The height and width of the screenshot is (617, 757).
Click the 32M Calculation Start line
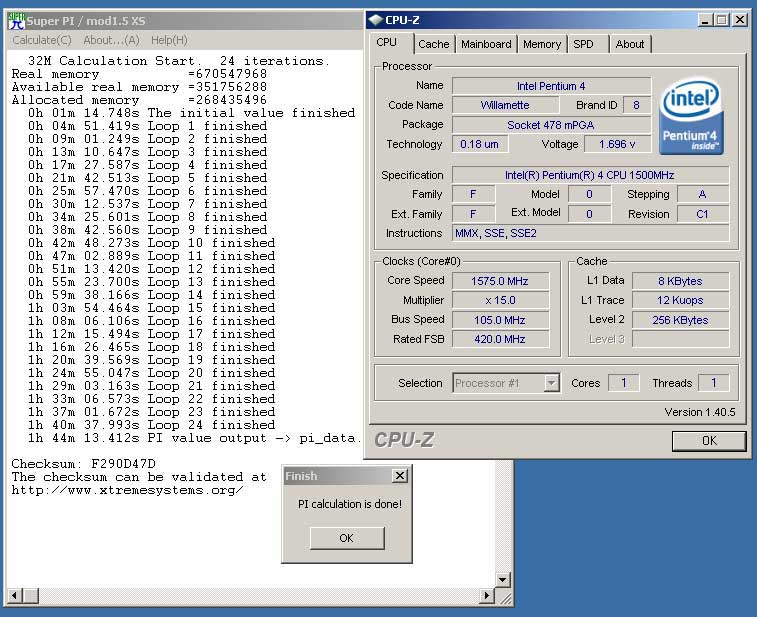point(179,61)
